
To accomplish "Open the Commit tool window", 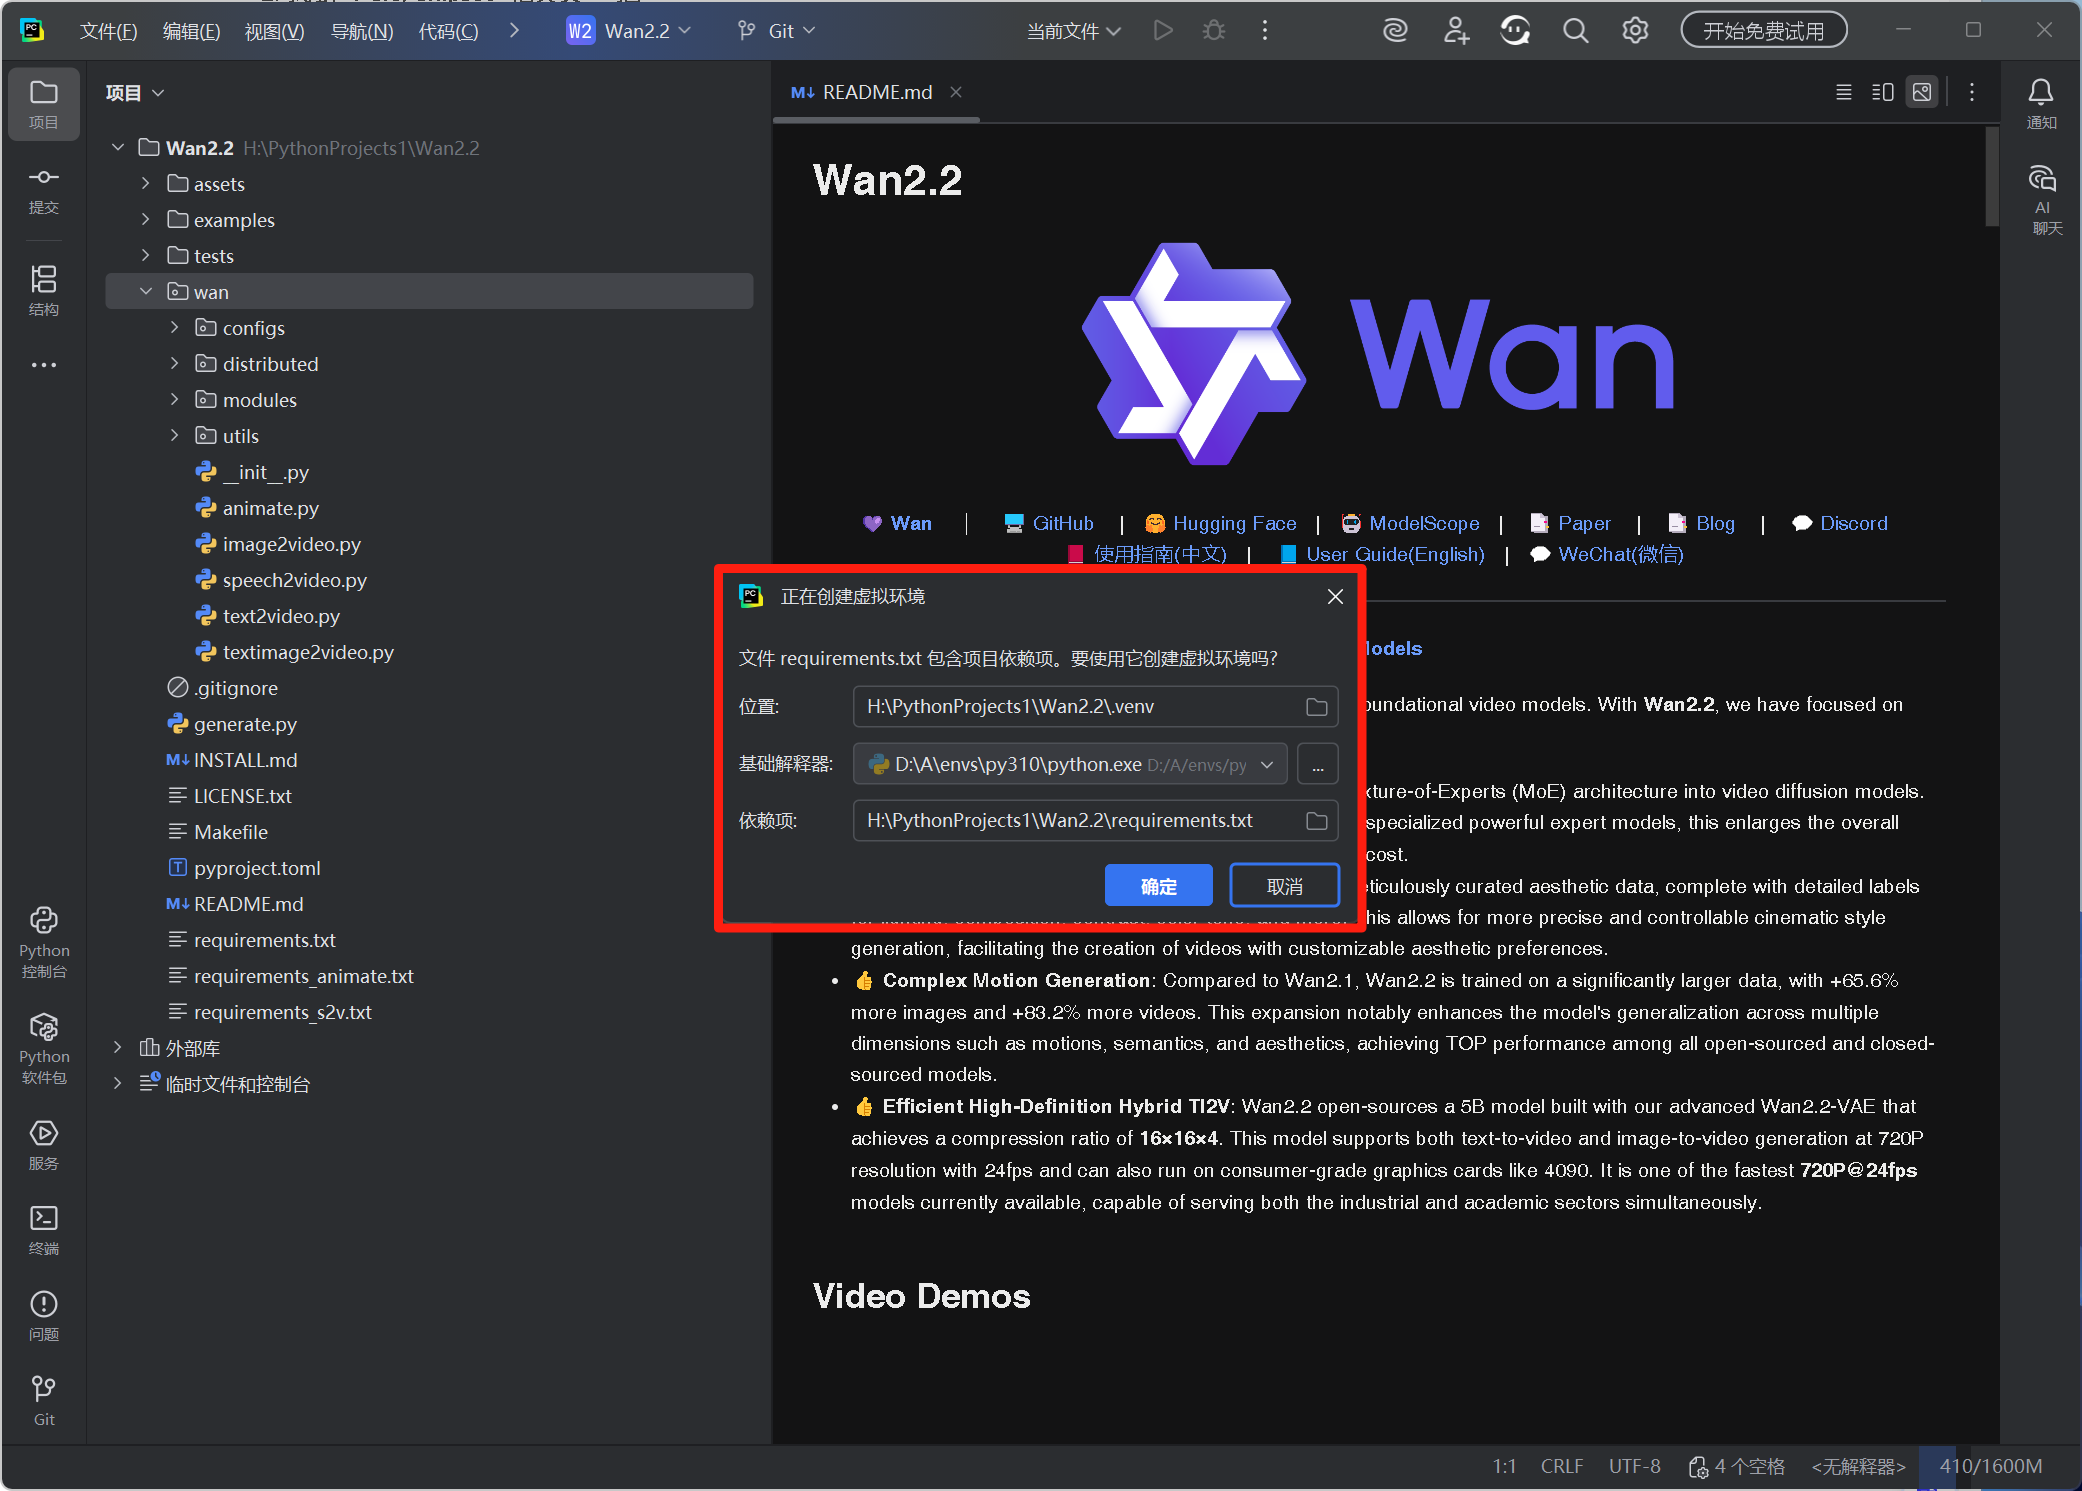I will click(x=43, y=190).
